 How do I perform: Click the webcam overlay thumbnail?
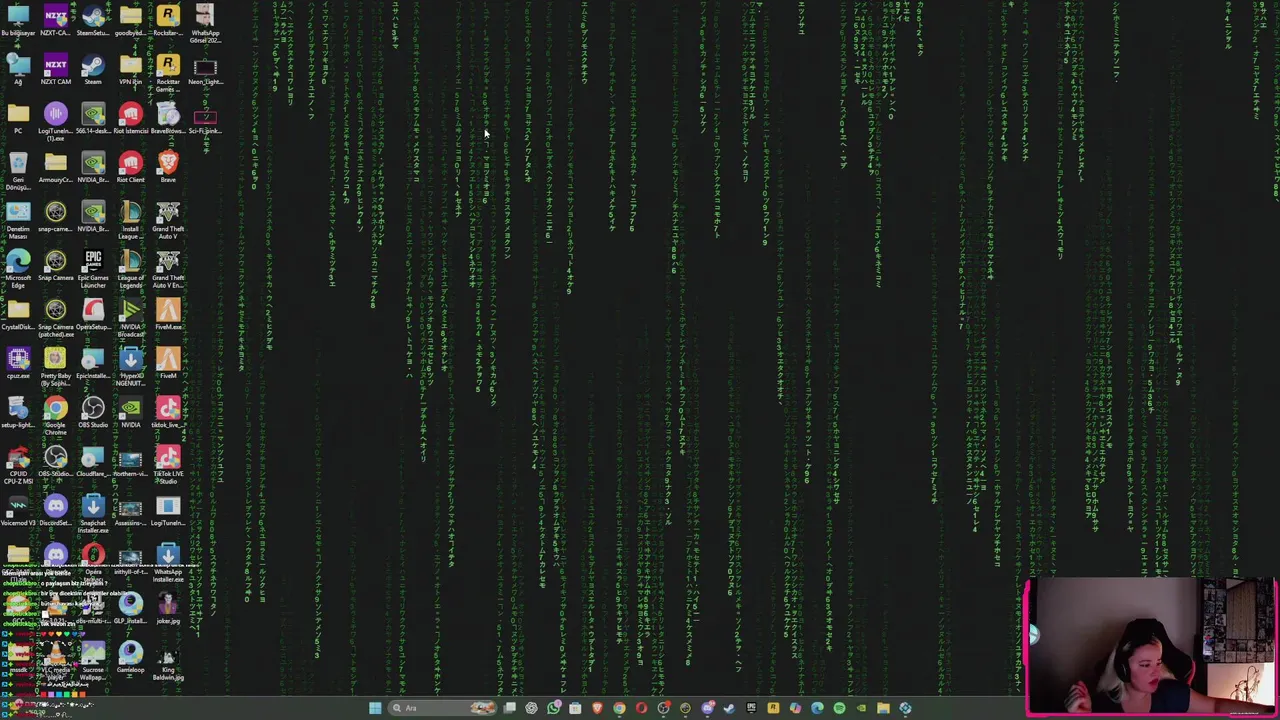click(1152, 646)
